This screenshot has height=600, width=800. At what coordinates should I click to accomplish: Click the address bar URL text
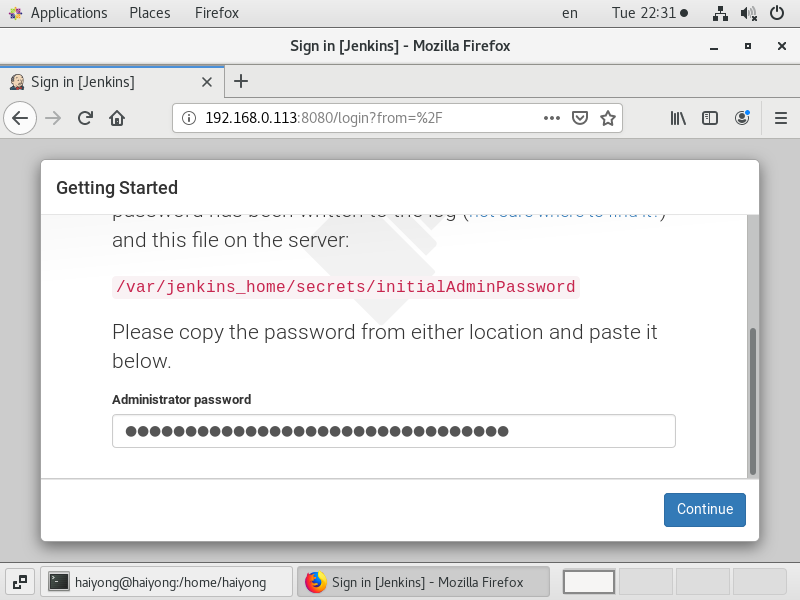(x=323, y=118)
